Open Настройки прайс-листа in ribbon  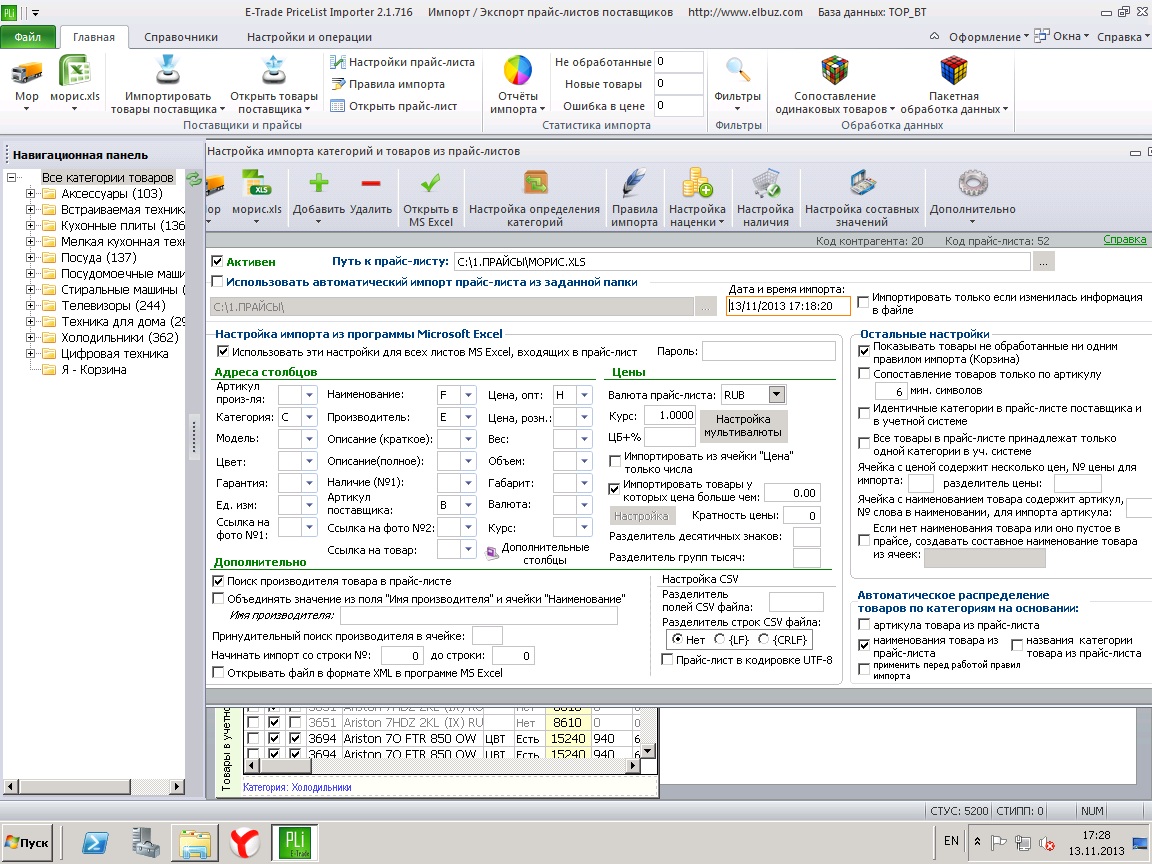pyautogui.click(x=403, y=62)
